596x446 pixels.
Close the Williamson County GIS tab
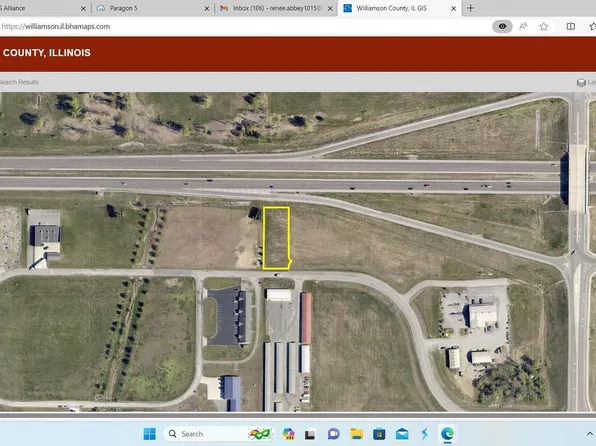point(453,8)
